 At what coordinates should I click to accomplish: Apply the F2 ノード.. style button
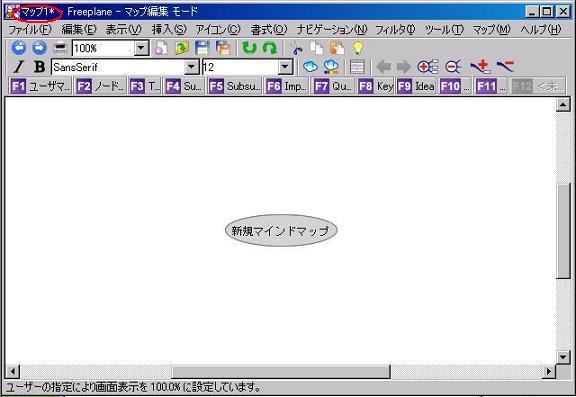(x=100, y=86)
